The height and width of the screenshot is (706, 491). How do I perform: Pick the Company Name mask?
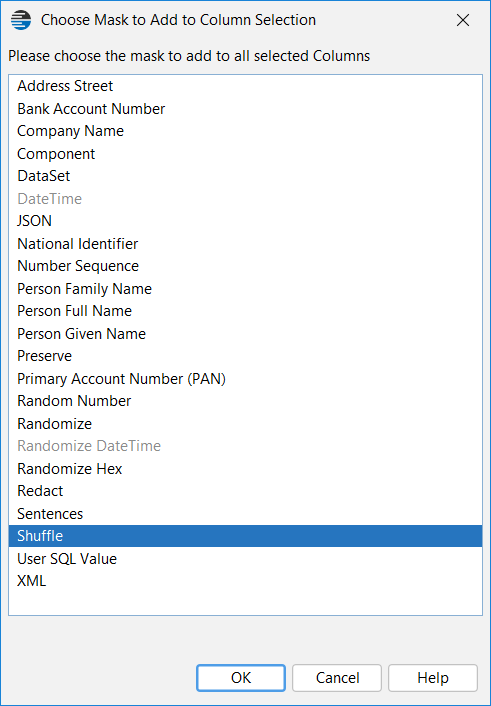245,131
